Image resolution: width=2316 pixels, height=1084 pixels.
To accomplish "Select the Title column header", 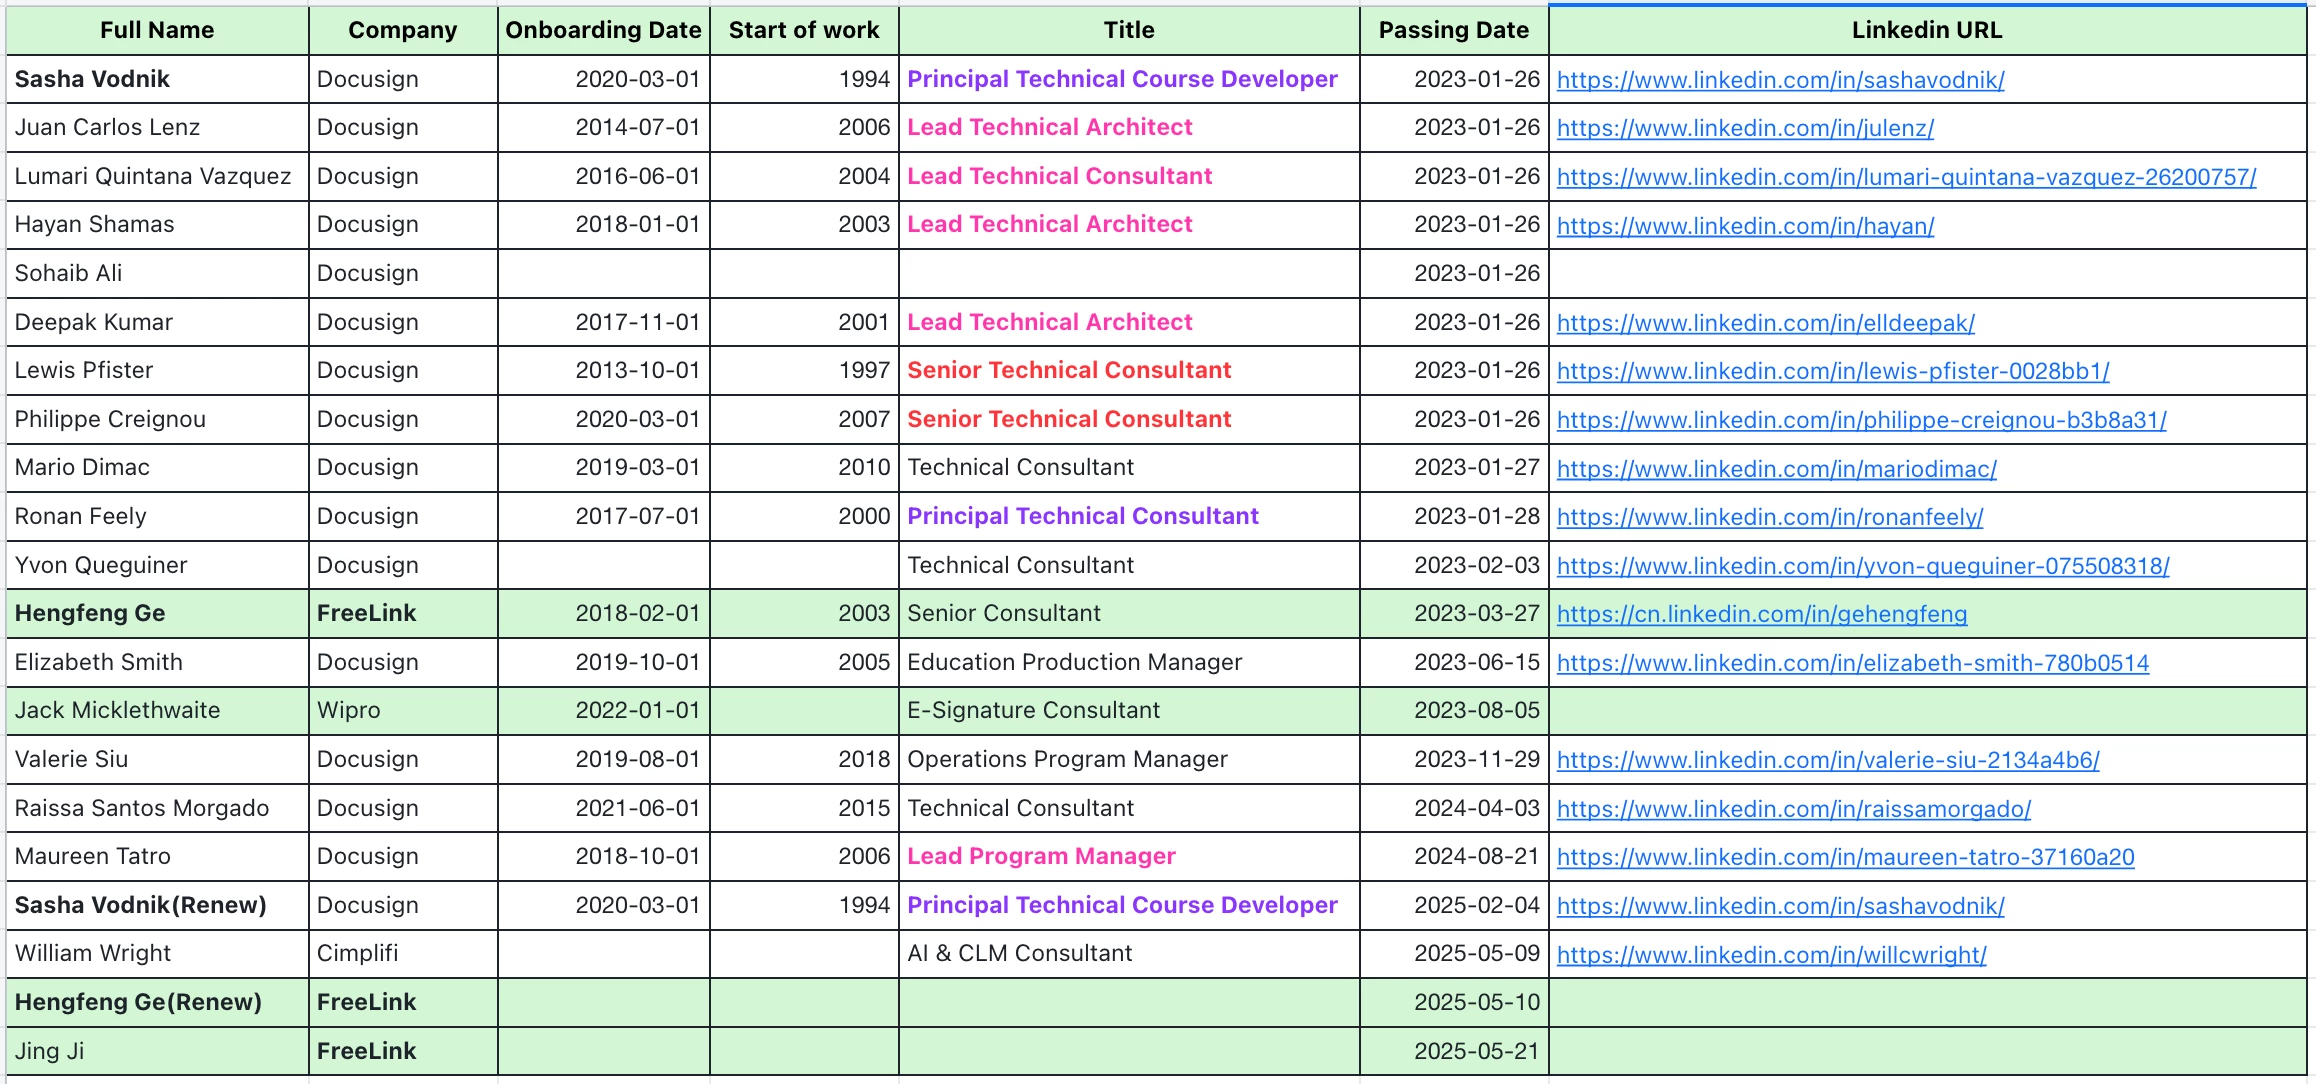I will click(x=1129, y=30).
